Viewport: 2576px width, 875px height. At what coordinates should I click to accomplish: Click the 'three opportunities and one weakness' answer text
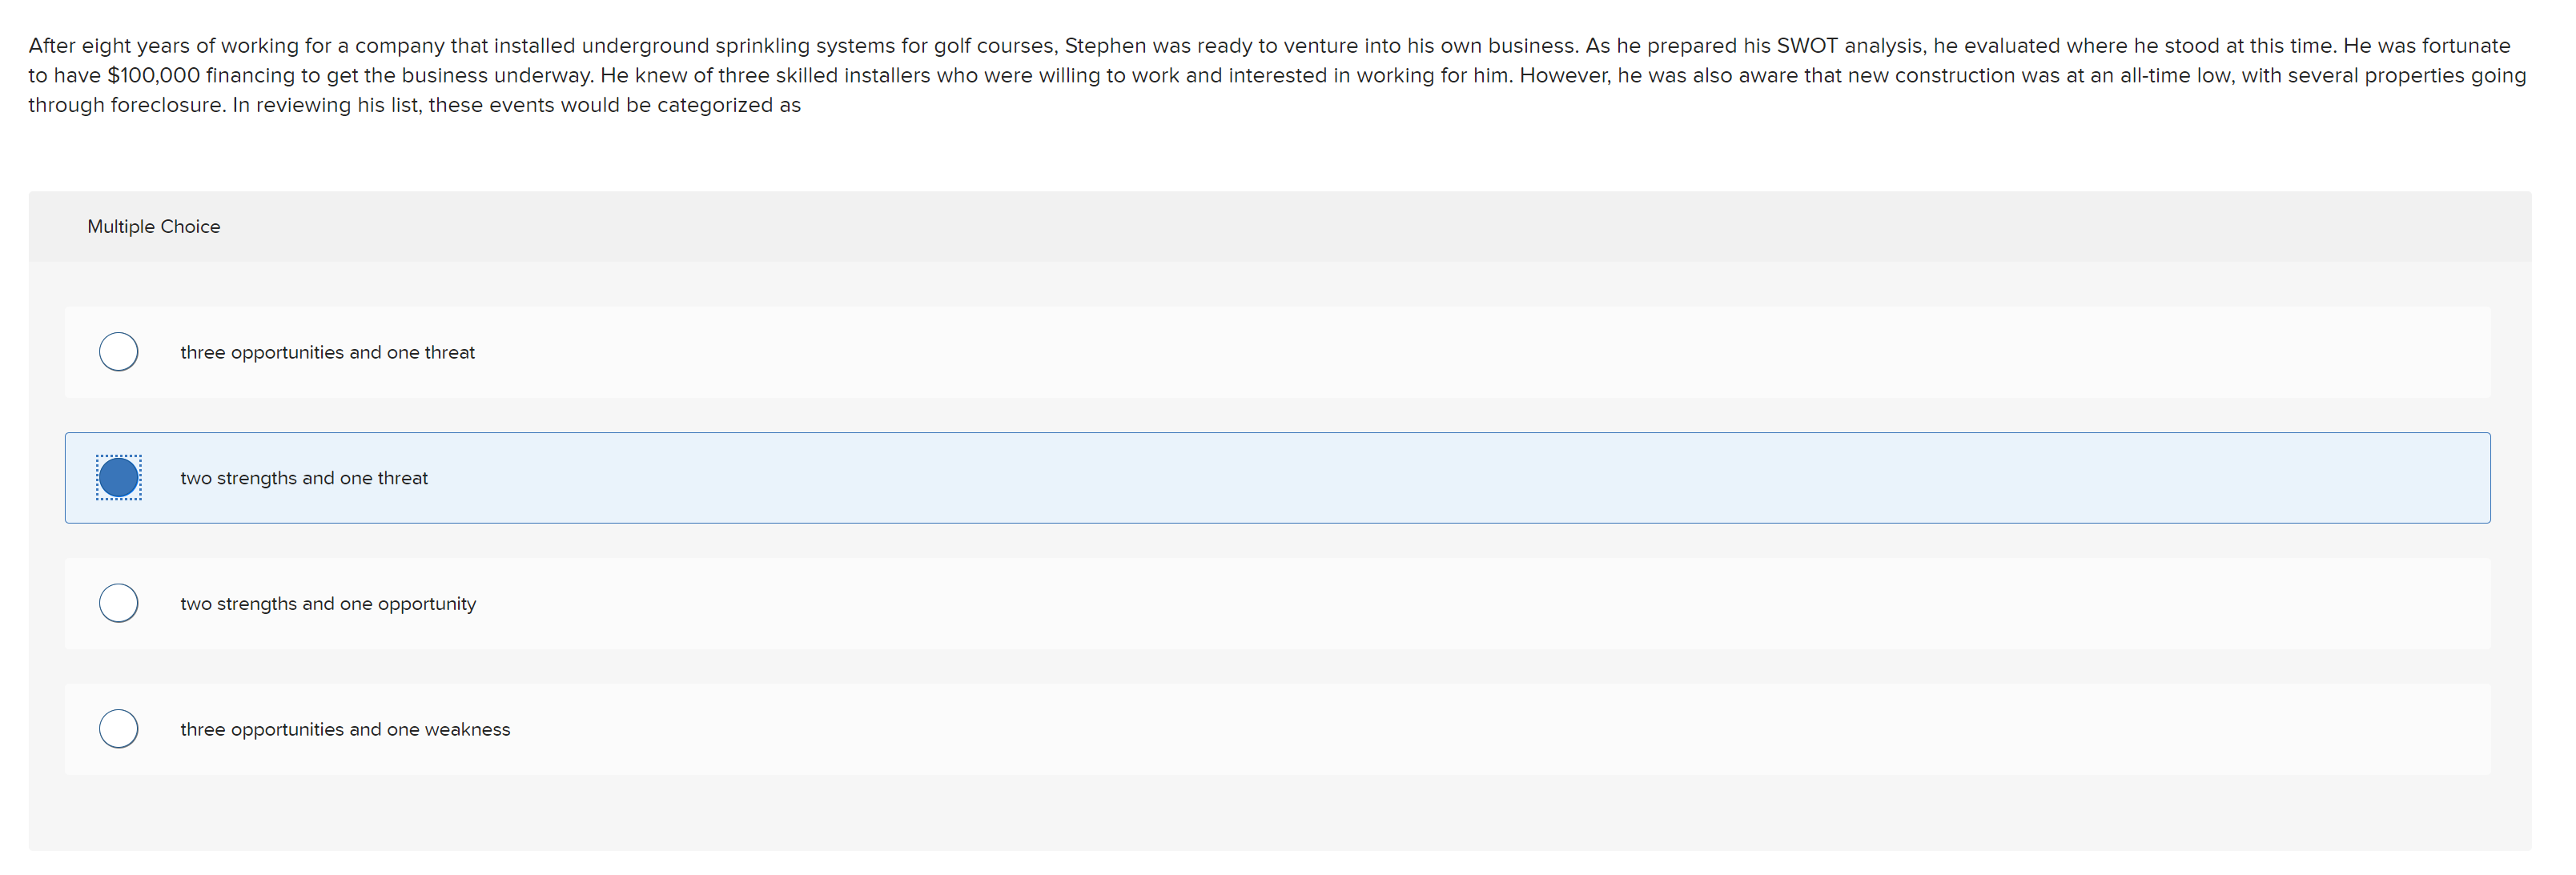click(344, 728)
